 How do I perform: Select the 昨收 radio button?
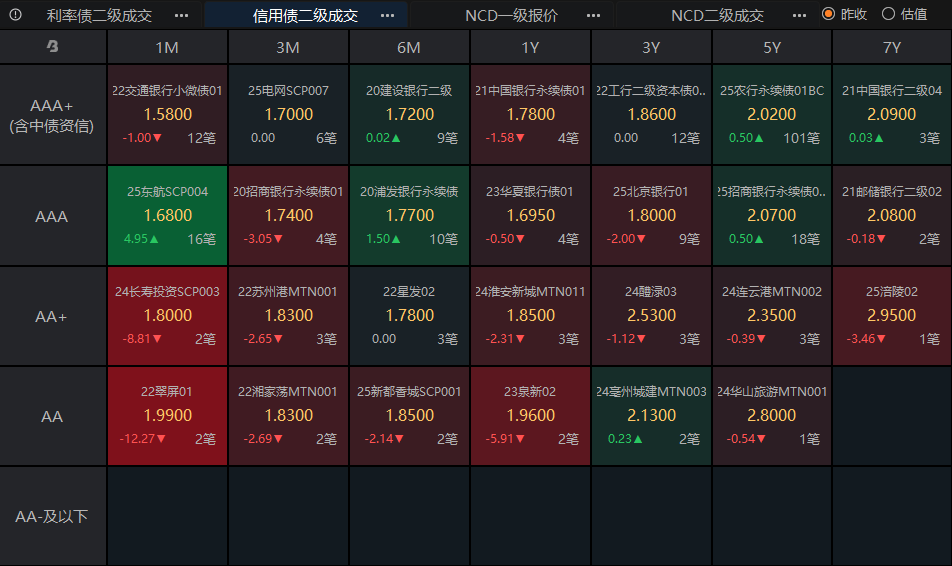click(x=828, y=14)
